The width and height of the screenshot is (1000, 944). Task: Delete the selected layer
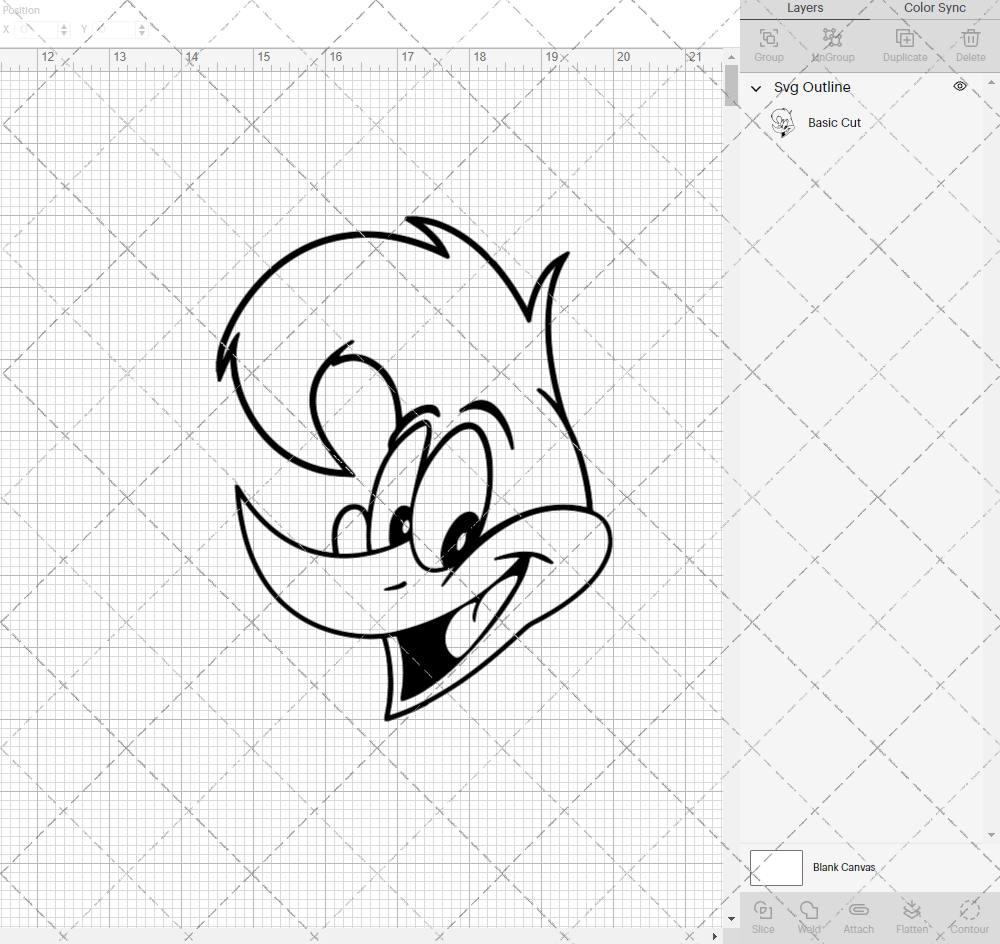click(x=970, y=44)
